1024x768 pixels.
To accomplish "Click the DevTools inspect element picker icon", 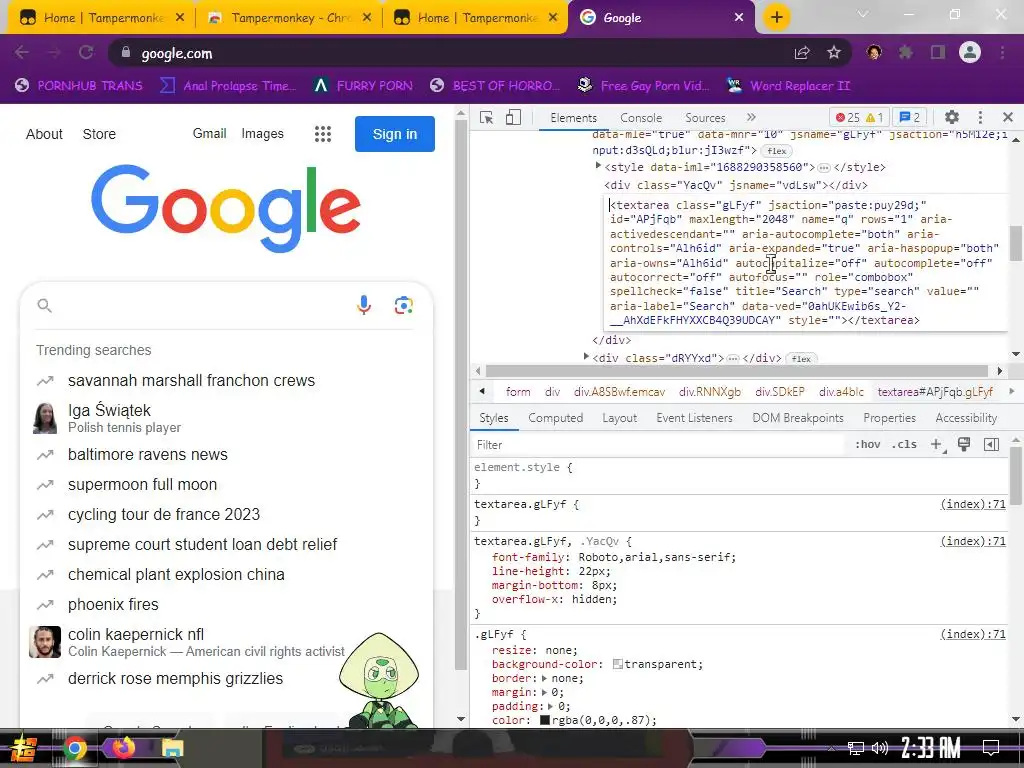I will point(487,118).
